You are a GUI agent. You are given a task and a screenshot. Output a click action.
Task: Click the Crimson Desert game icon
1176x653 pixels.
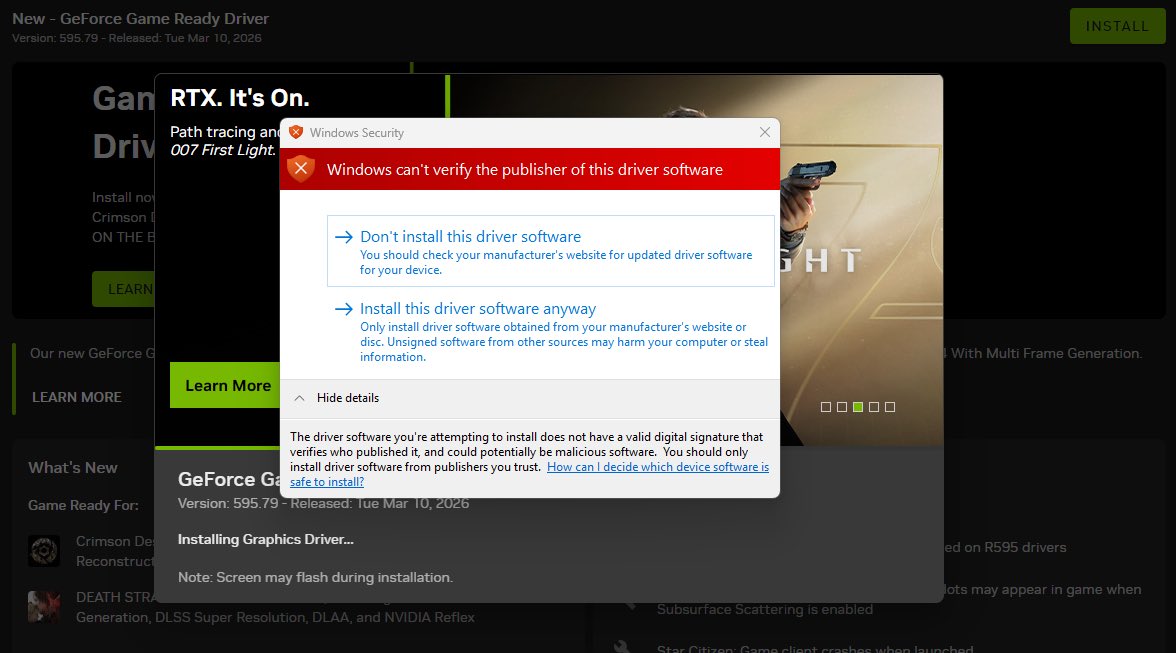coord(44,551)
